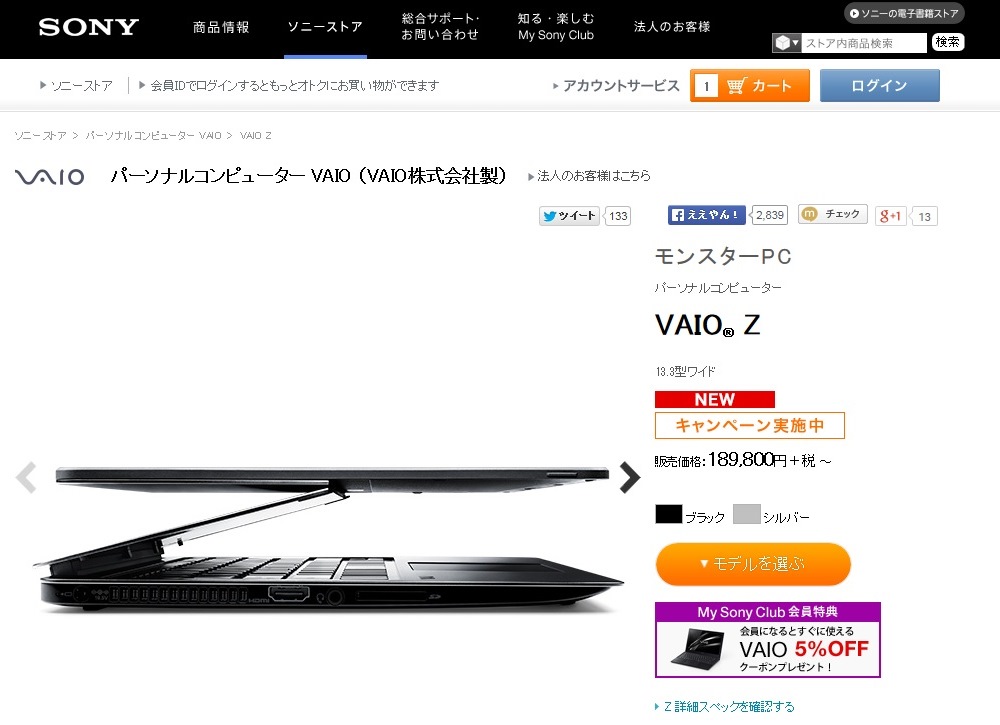
Task: Show previous product image arrow
Action: (26, 478)
